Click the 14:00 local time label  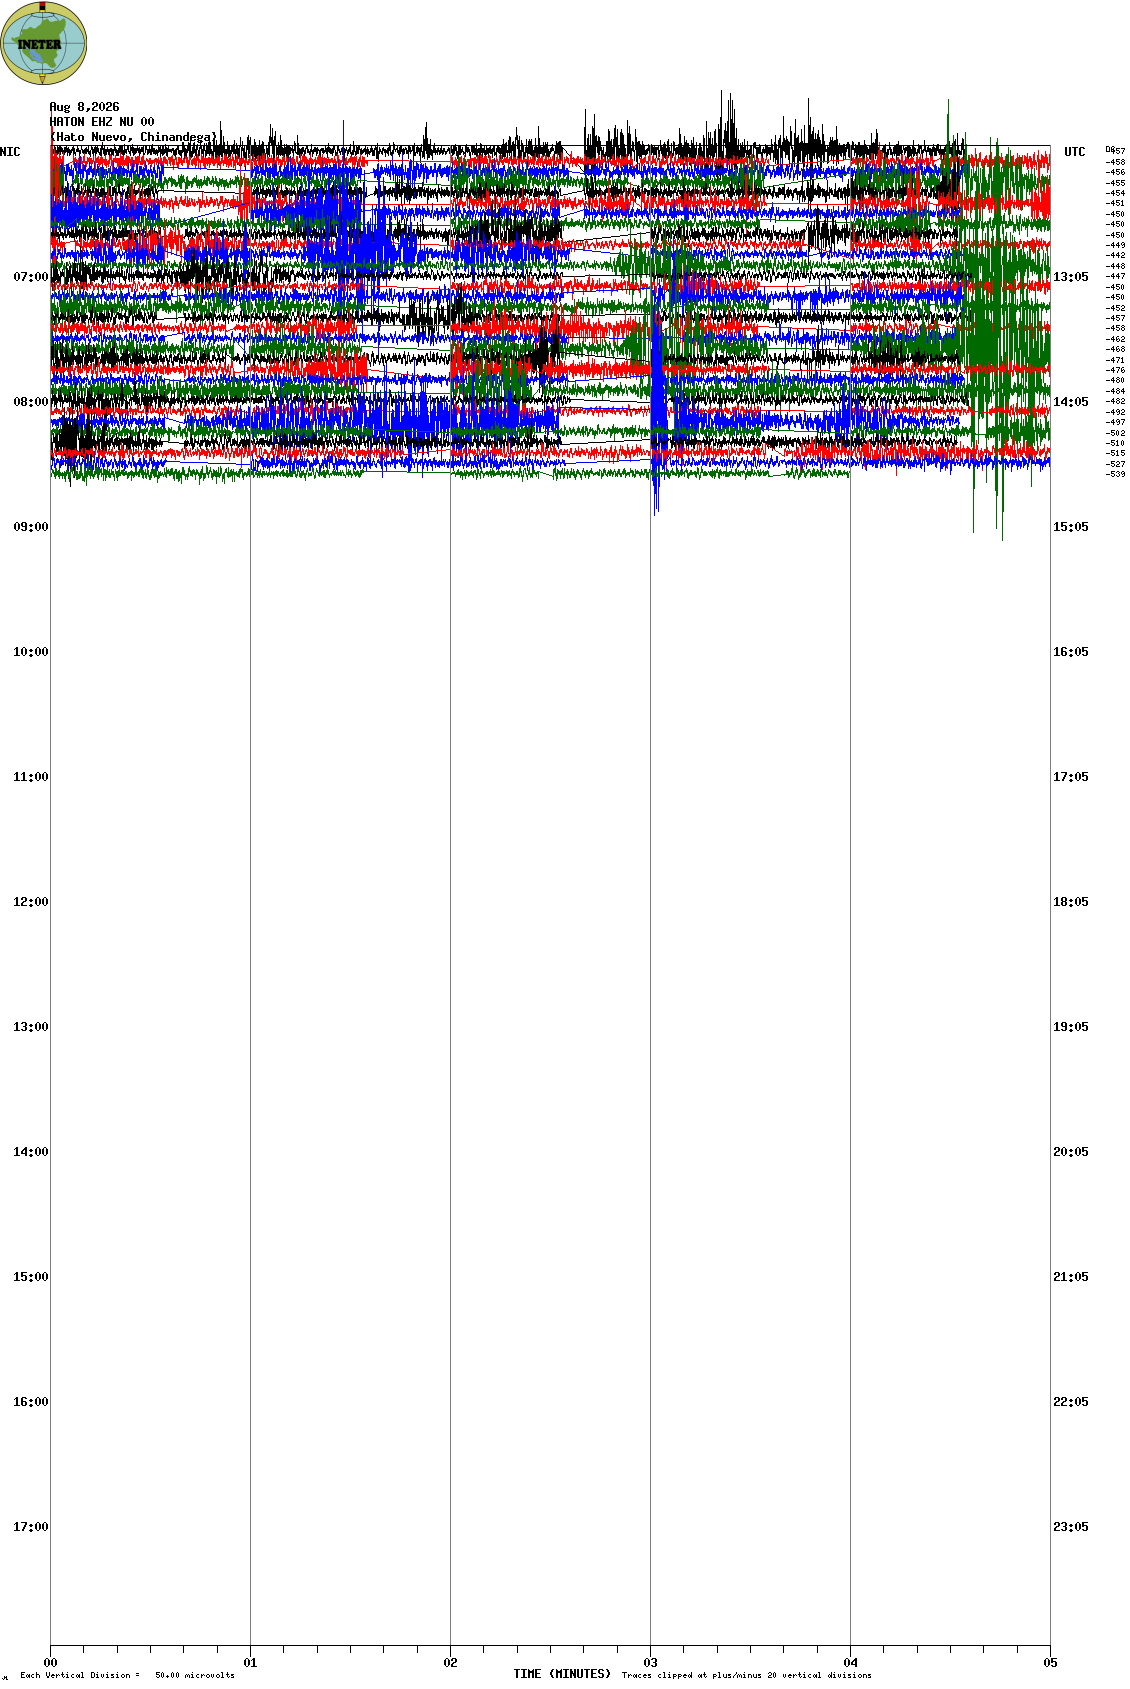click(30, 1152)
